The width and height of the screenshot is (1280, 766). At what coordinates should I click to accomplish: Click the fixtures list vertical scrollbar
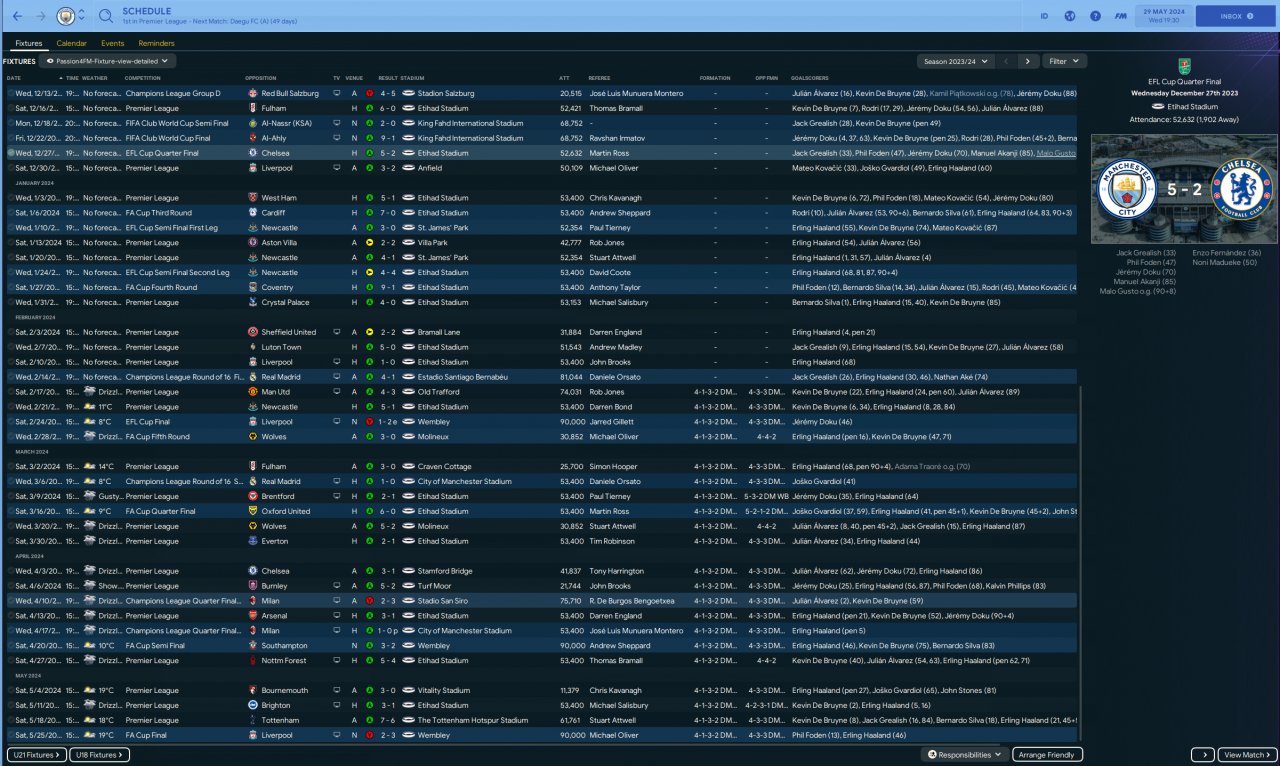click(x=1080, y=563)
